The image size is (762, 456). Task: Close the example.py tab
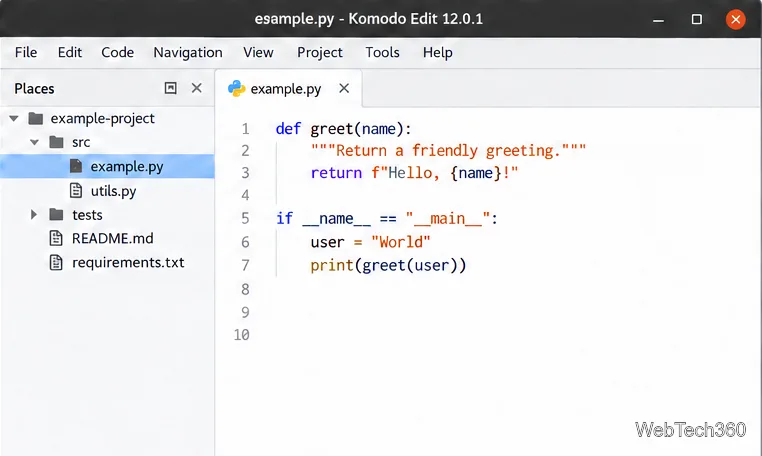point(344,88)
